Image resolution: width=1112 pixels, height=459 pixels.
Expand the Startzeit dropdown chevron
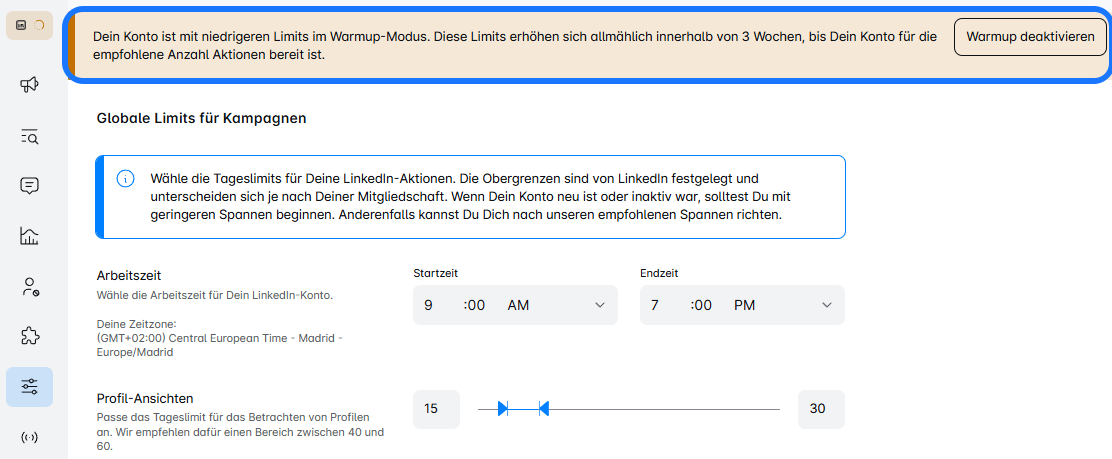[600, 305]
